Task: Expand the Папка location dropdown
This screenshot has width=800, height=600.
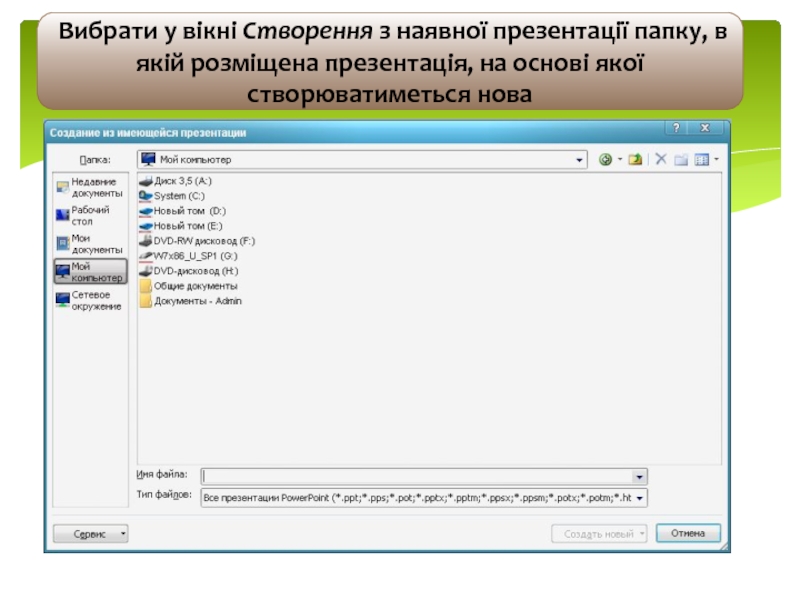Action: pyautogui.click(x=579, y=160)
